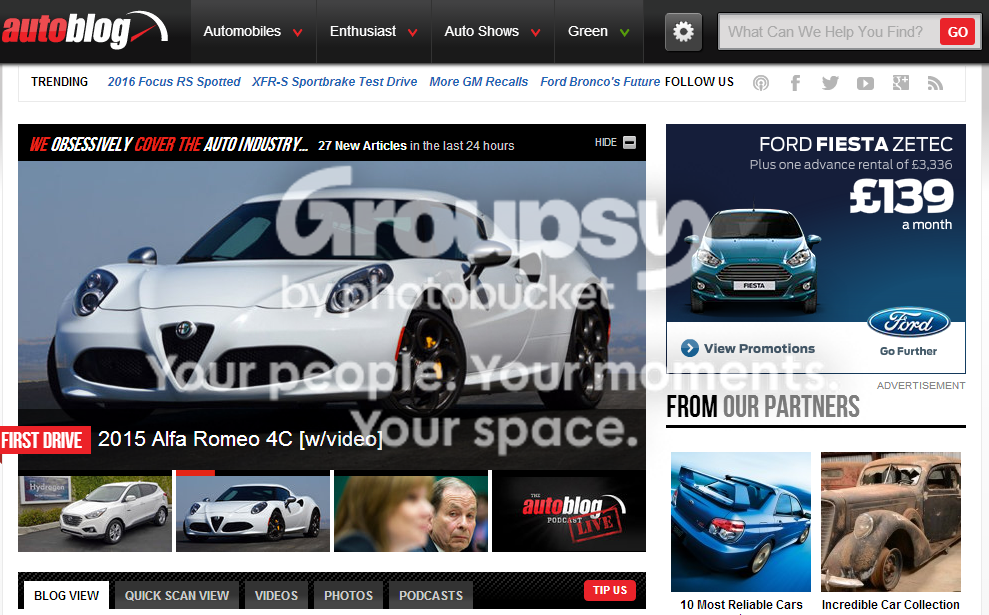Select the Autoblog Podcast Live thumbnail
989x615 pixels.
coord(569,514)
